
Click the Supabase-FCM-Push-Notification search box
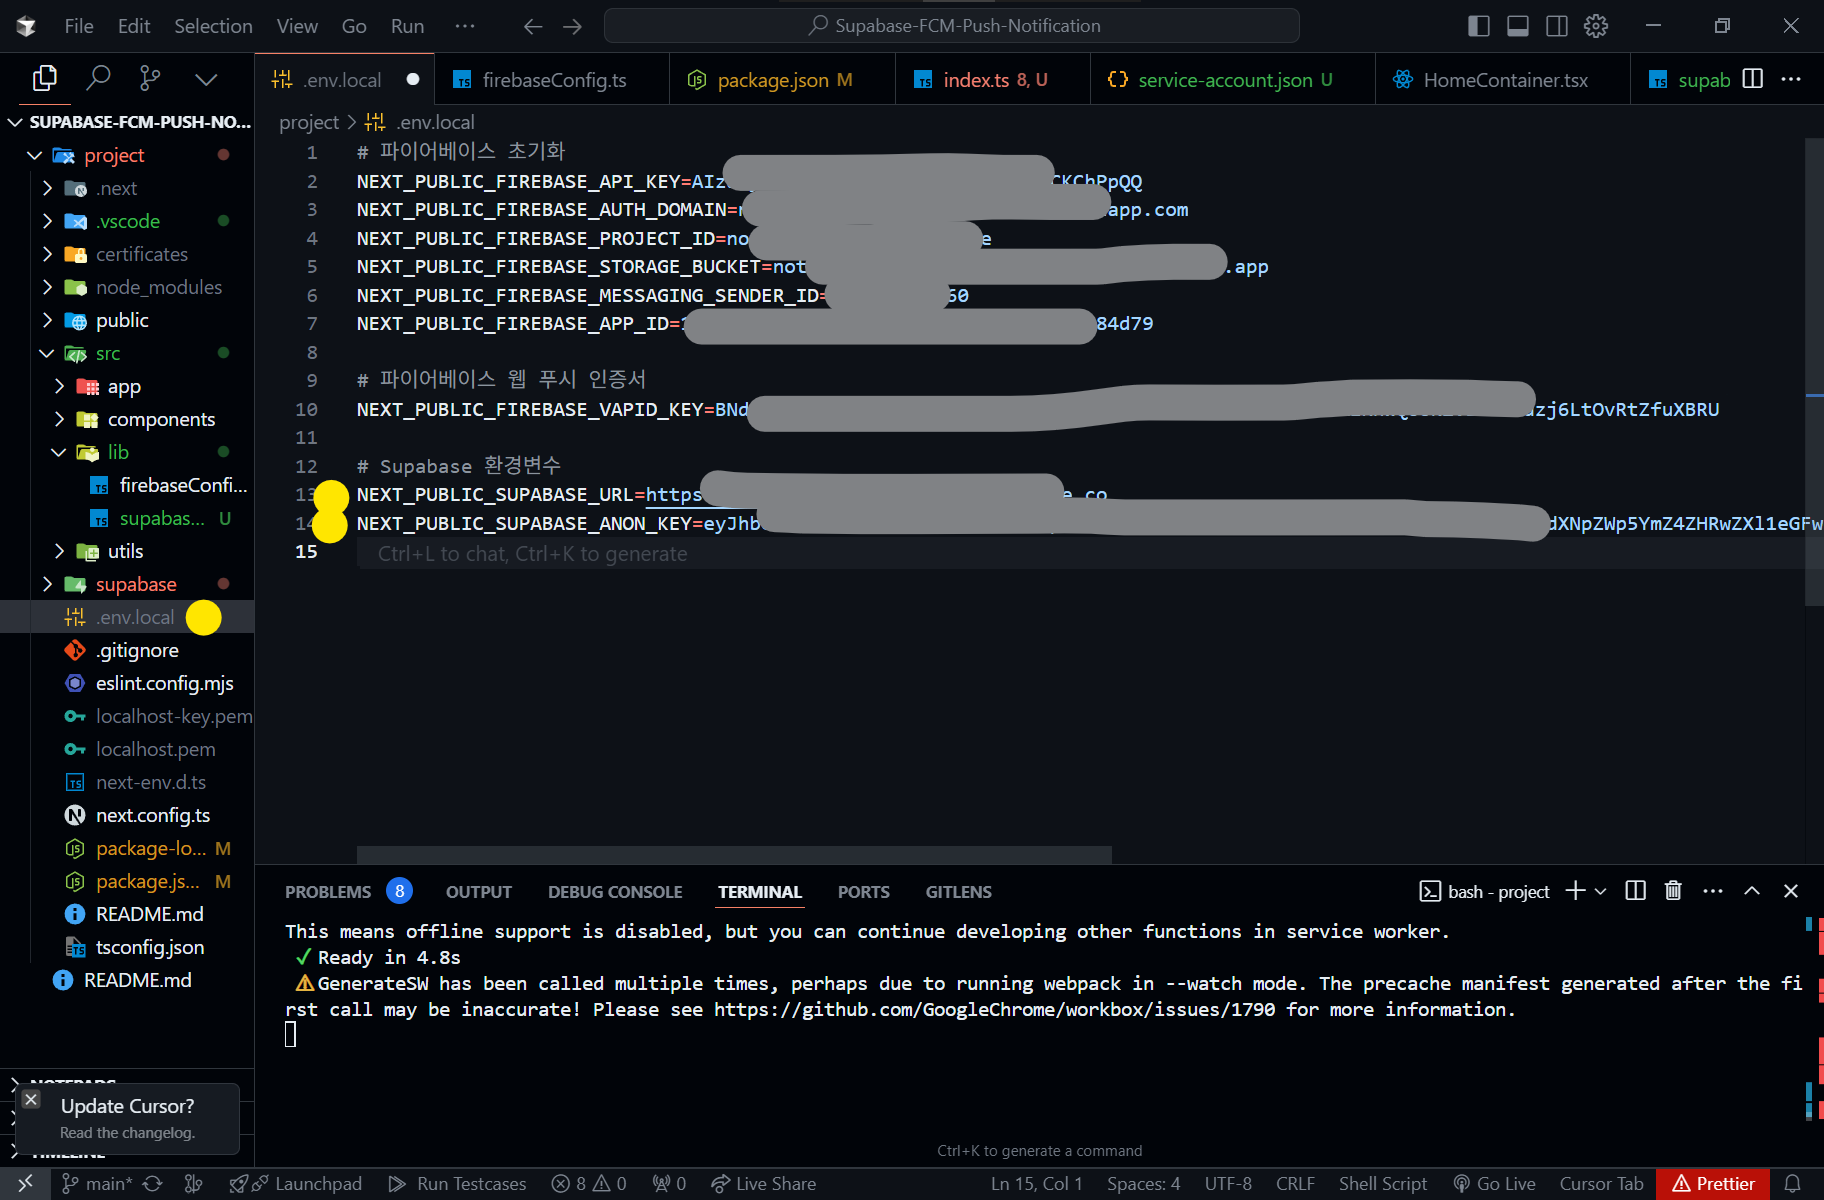coord(952,26)
